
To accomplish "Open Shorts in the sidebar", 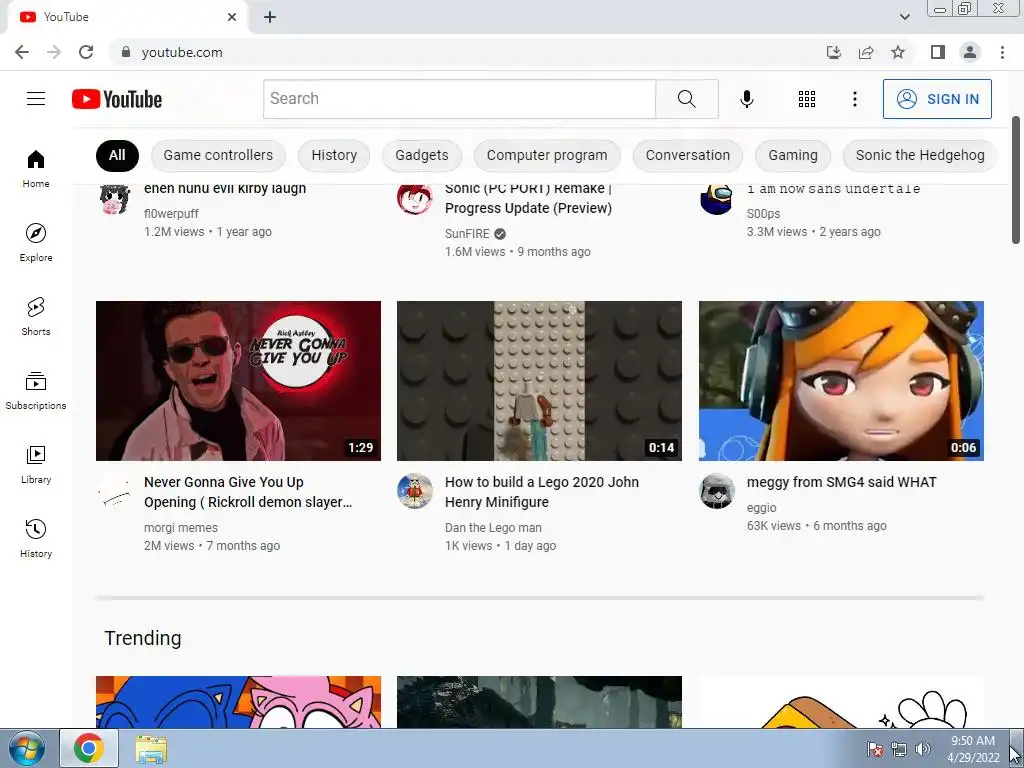I will [36, 317].
